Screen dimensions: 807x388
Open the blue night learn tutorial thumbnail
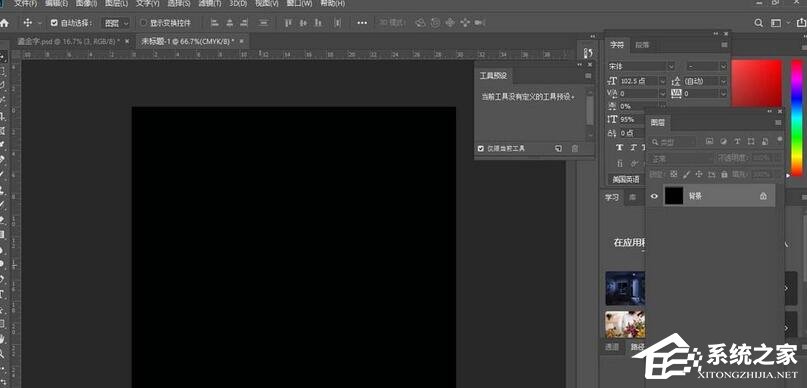click(625, 289)
